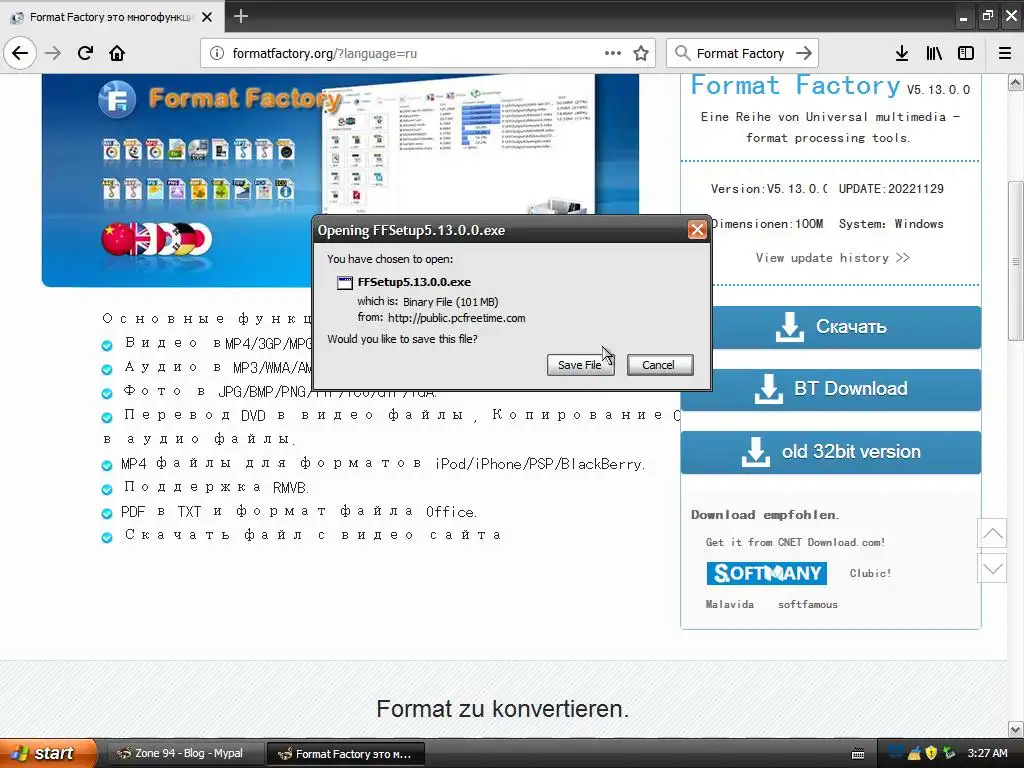Viewport: 1024px width, 768px height.
Task: Click the Format Factory logo icon in banner
Action: pos(117,99)
